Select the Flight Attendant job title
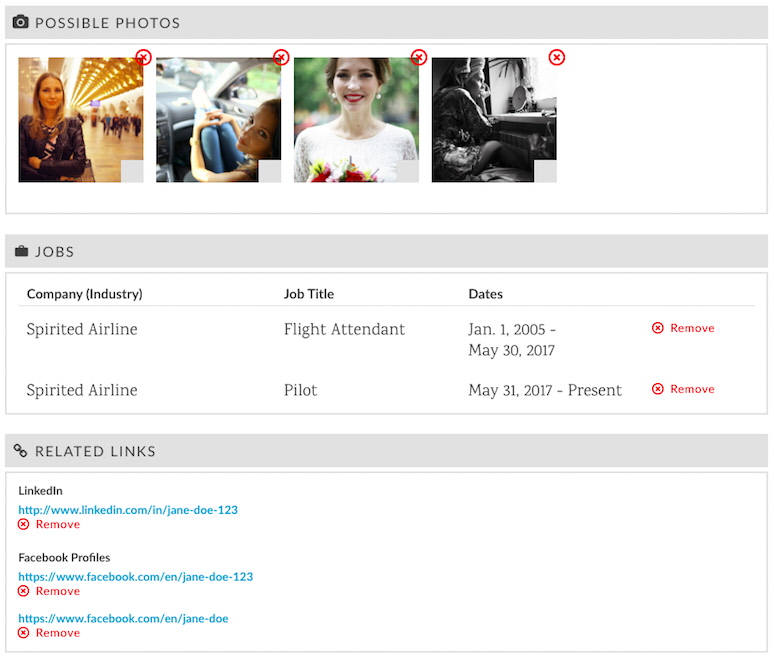The width and height of the screenshot is (774, 661). [x=344, y=329]
